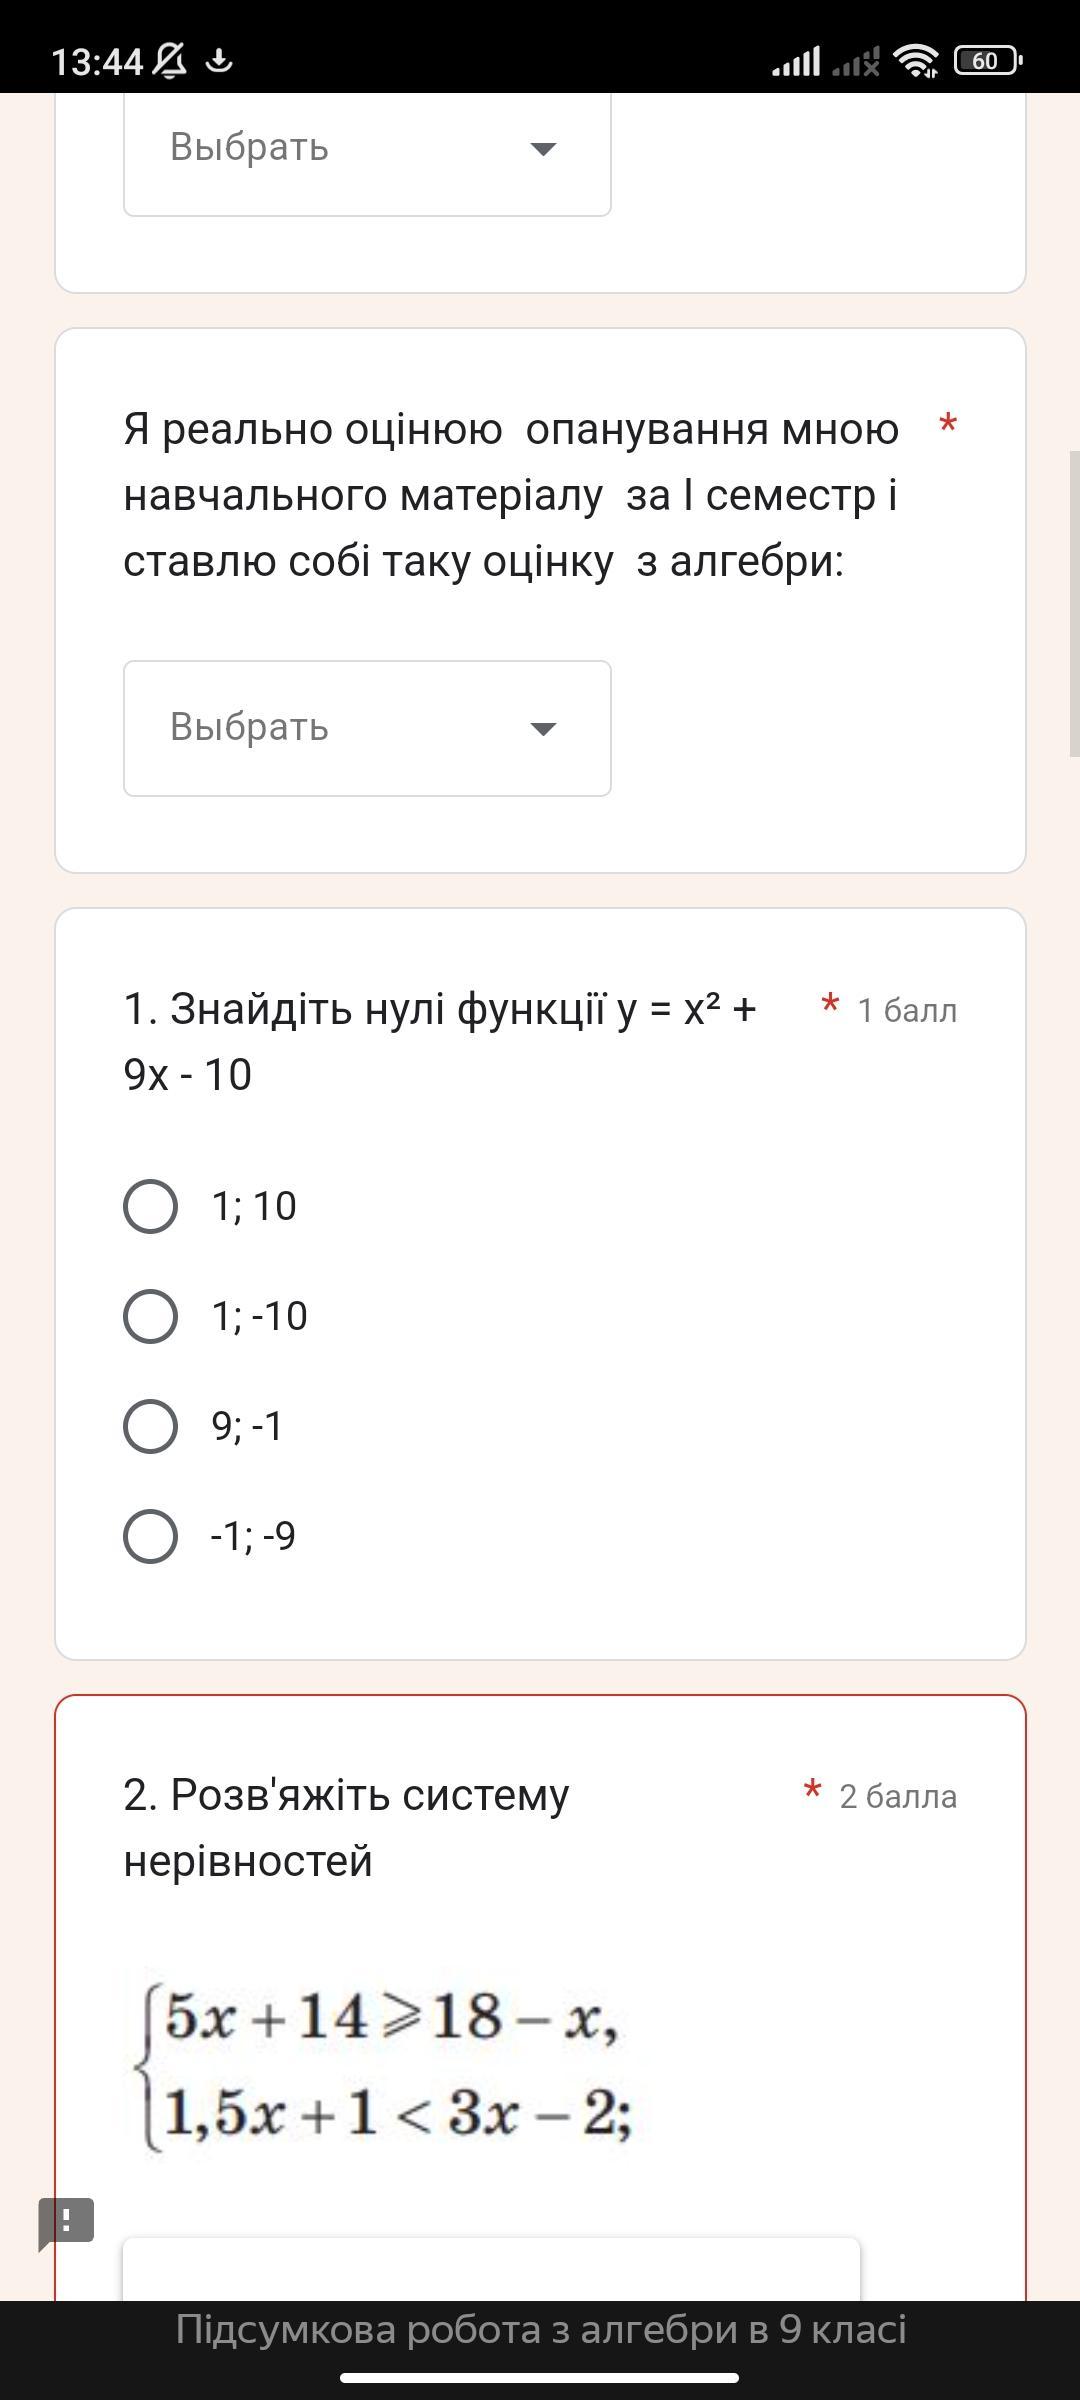Open the algebra self-grade Выбрать dropdown
The width and height of the screenshot is (1080, 2400).
click(367, 728)
